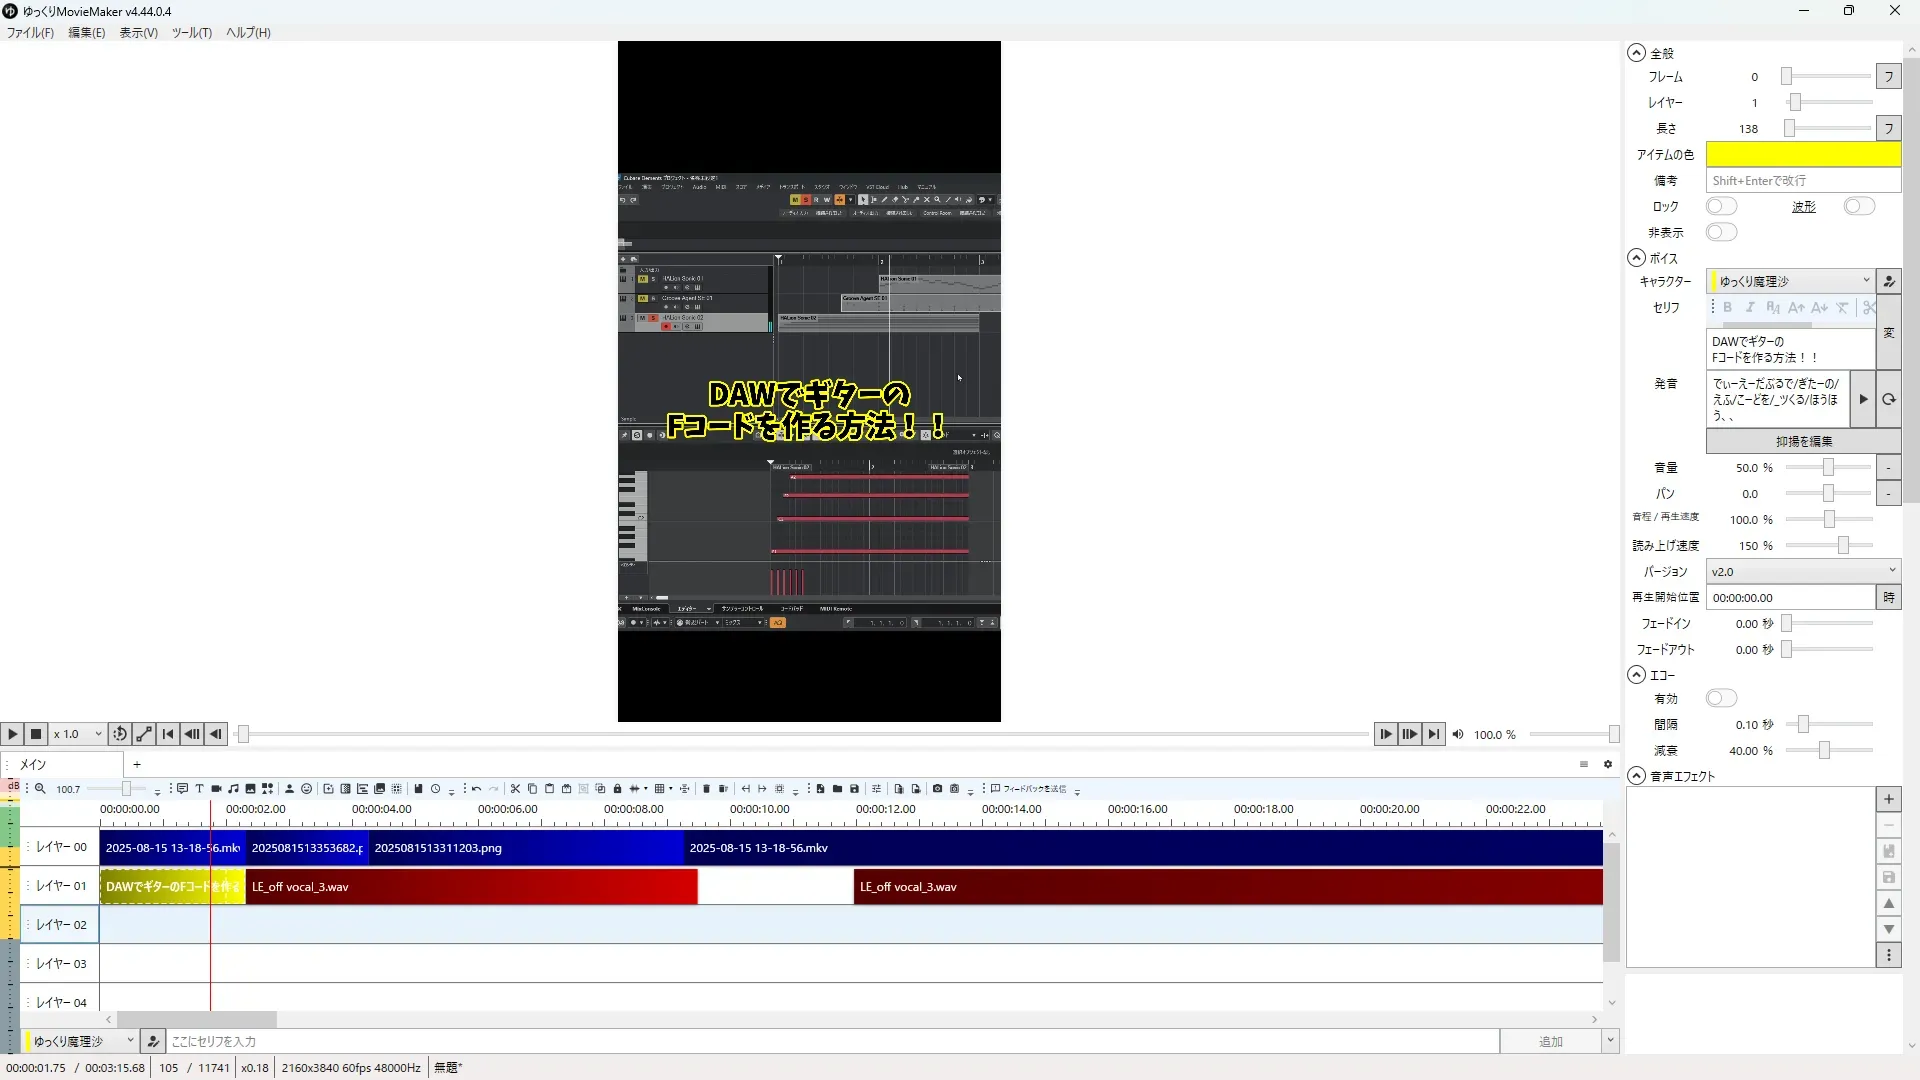Open the バージョン v2.0 dropdown

click(x=1802, y=571)
